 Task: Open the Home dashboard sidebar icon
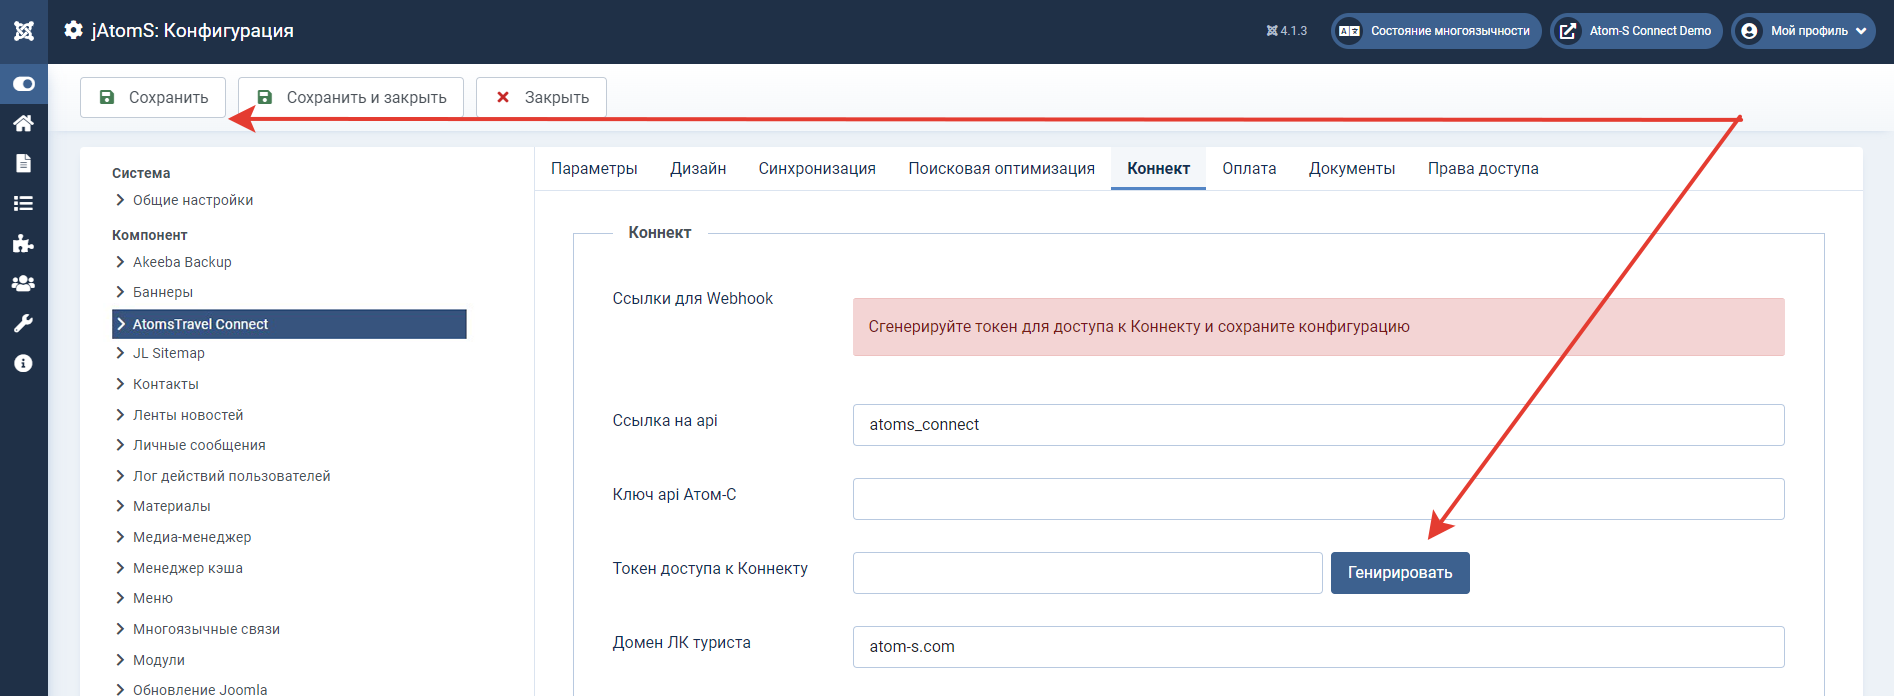coord(24,123)
